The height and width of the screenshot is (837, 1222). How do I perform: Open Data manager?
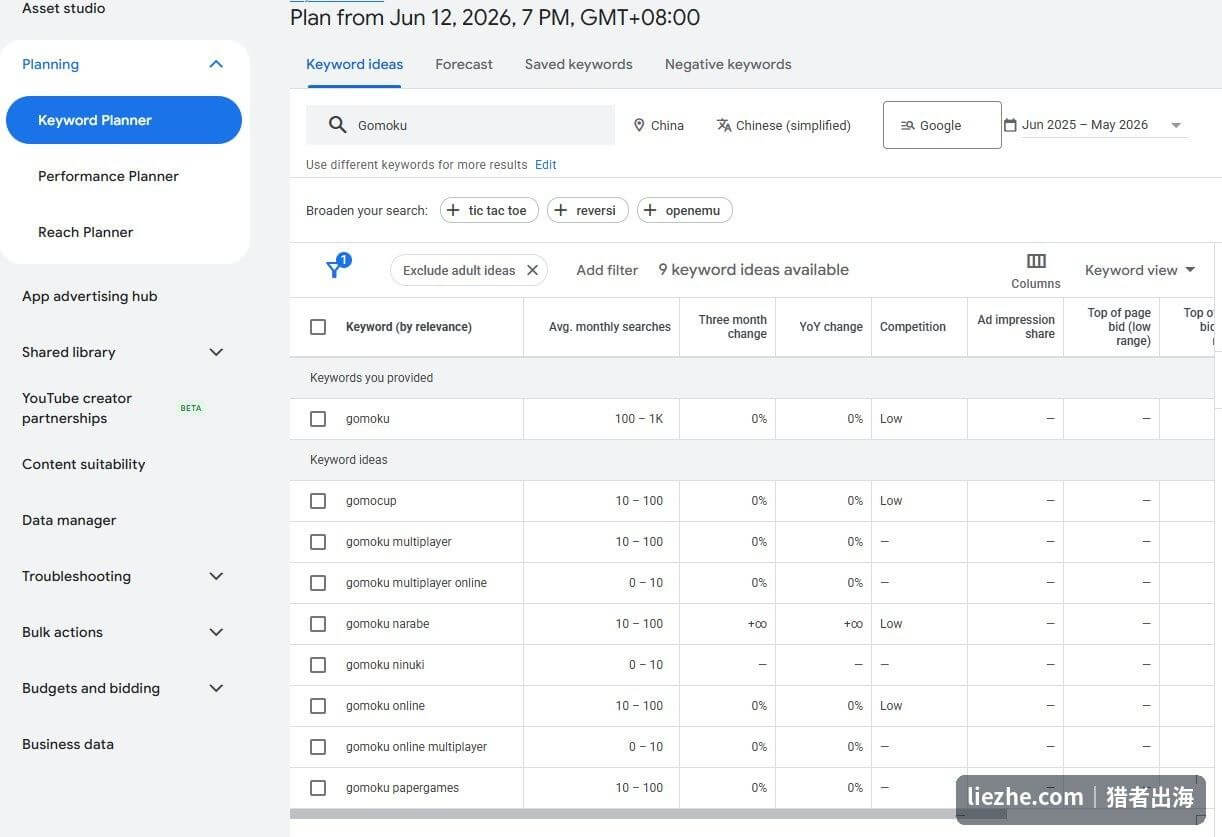[x=69, y=520]
